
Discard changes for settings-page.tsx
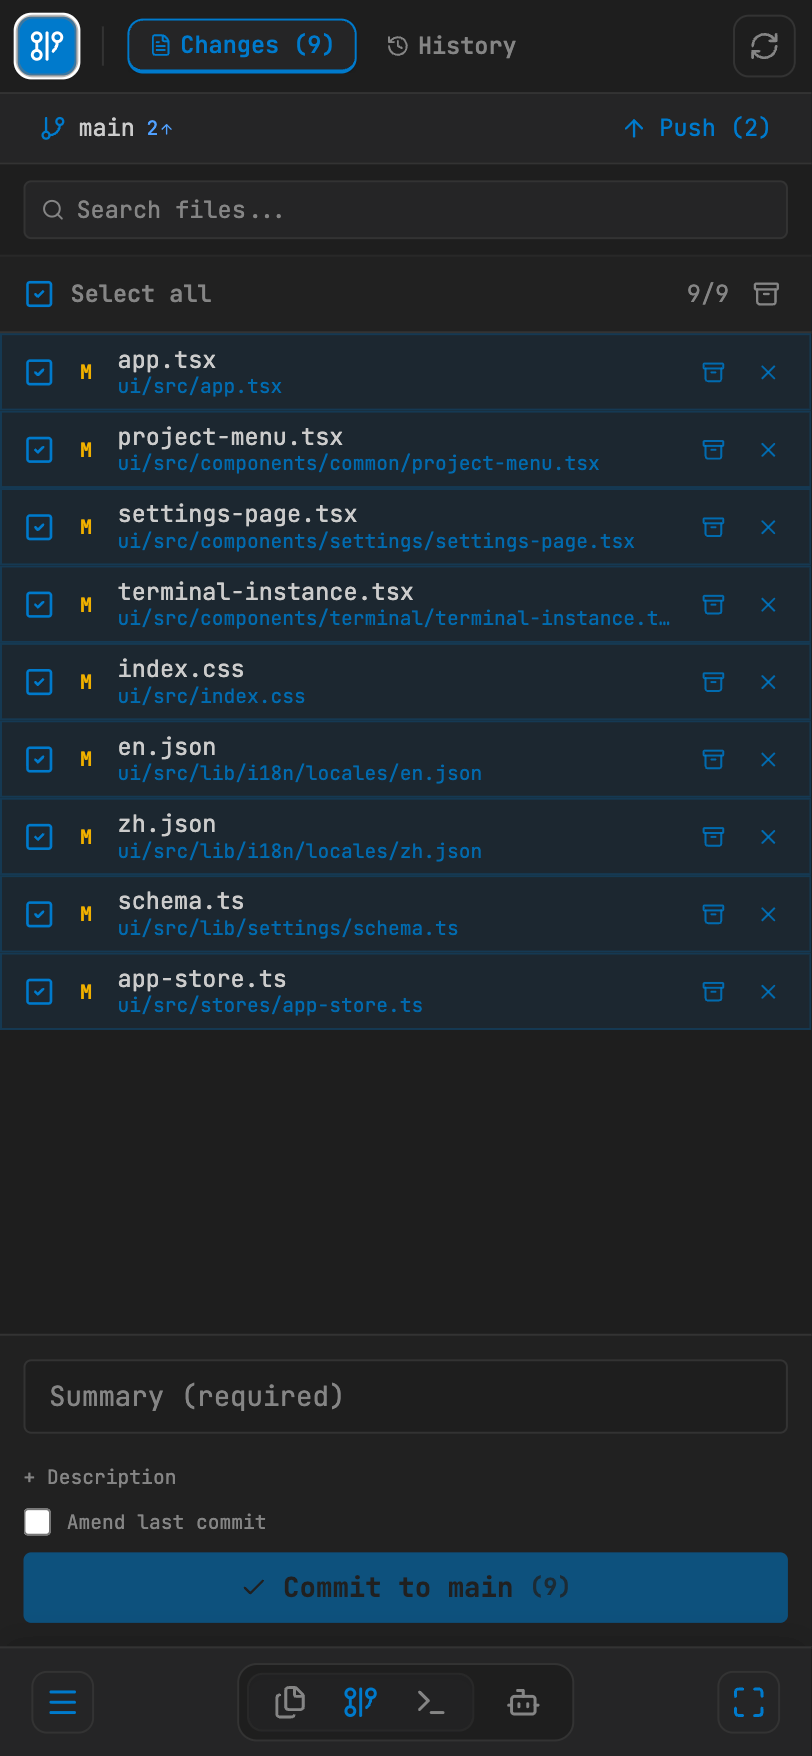[x=768, y=527]
